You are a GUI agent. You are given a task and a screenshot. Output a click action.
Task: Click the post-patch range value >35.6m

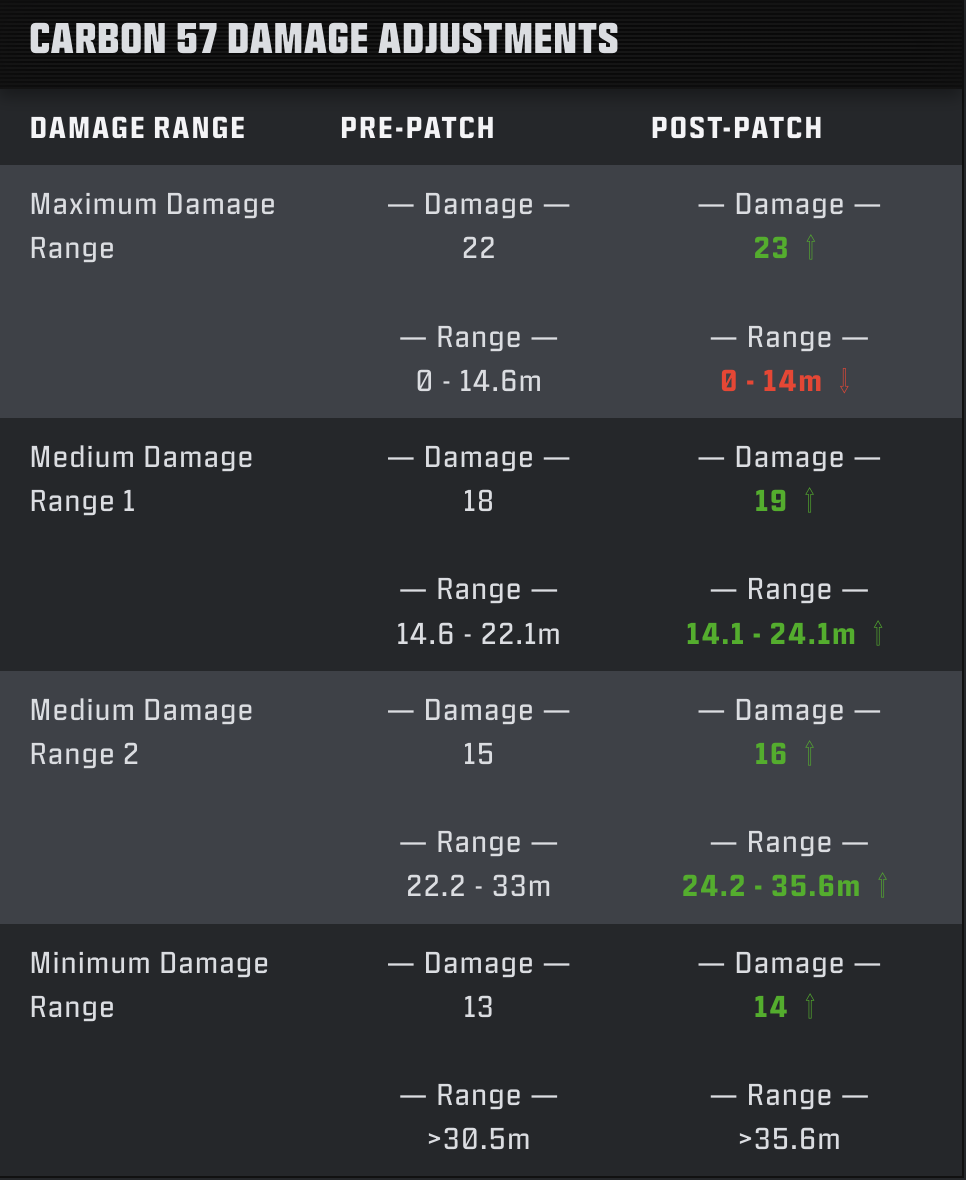[x=789, y=1139]
